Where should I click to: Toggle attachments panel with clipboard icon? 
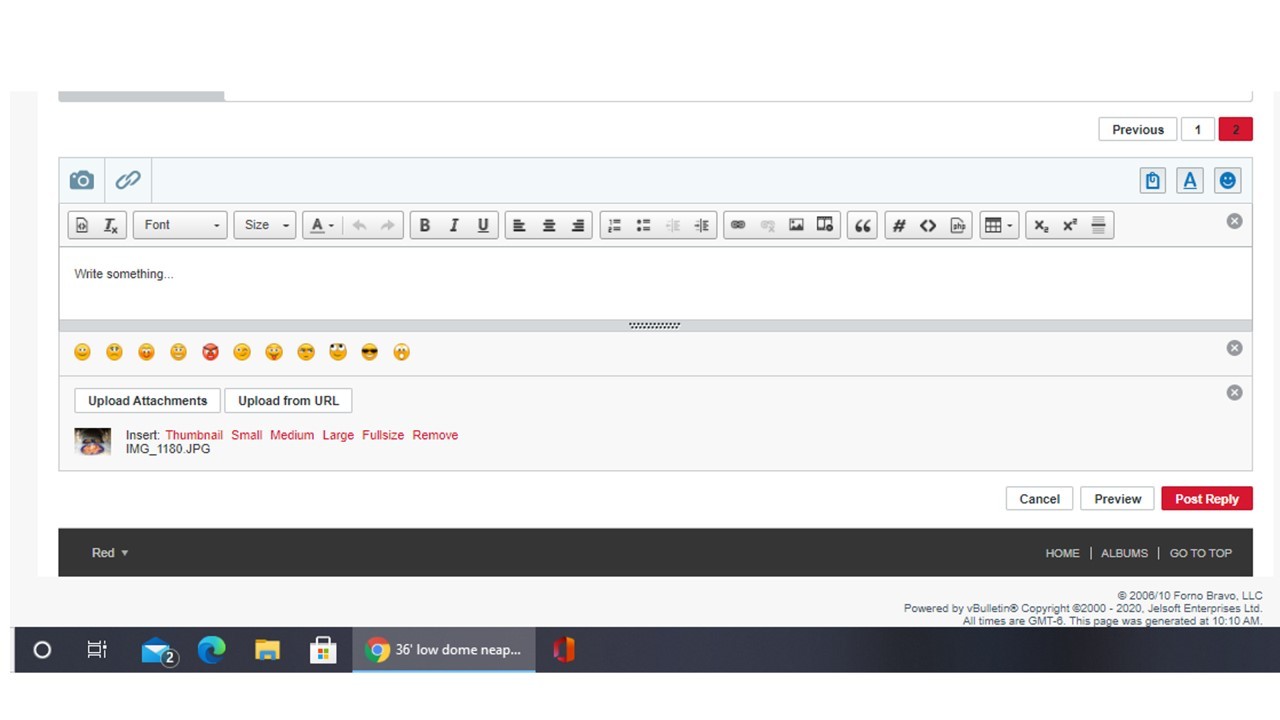[x=1153, y=181]
